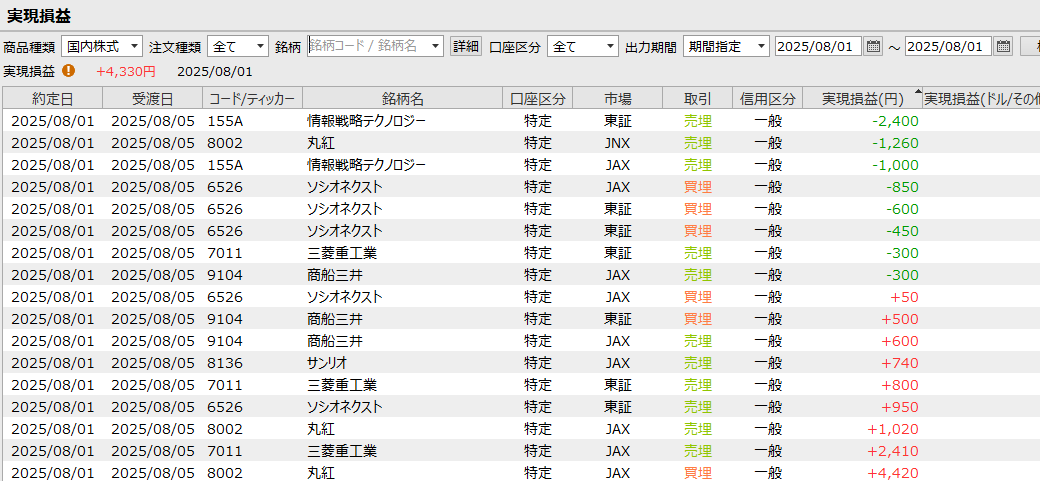Select 三菱重工業 row with +800

pyautogui.click(x=520, y=384)
